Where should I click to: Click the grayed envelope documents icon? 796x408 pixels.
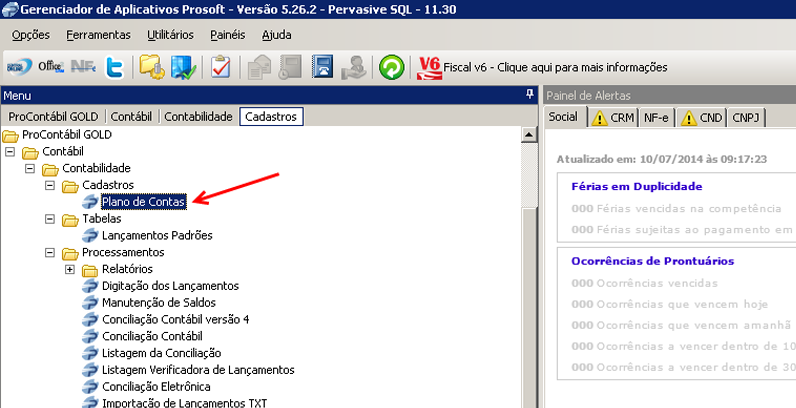coord(258,67)
